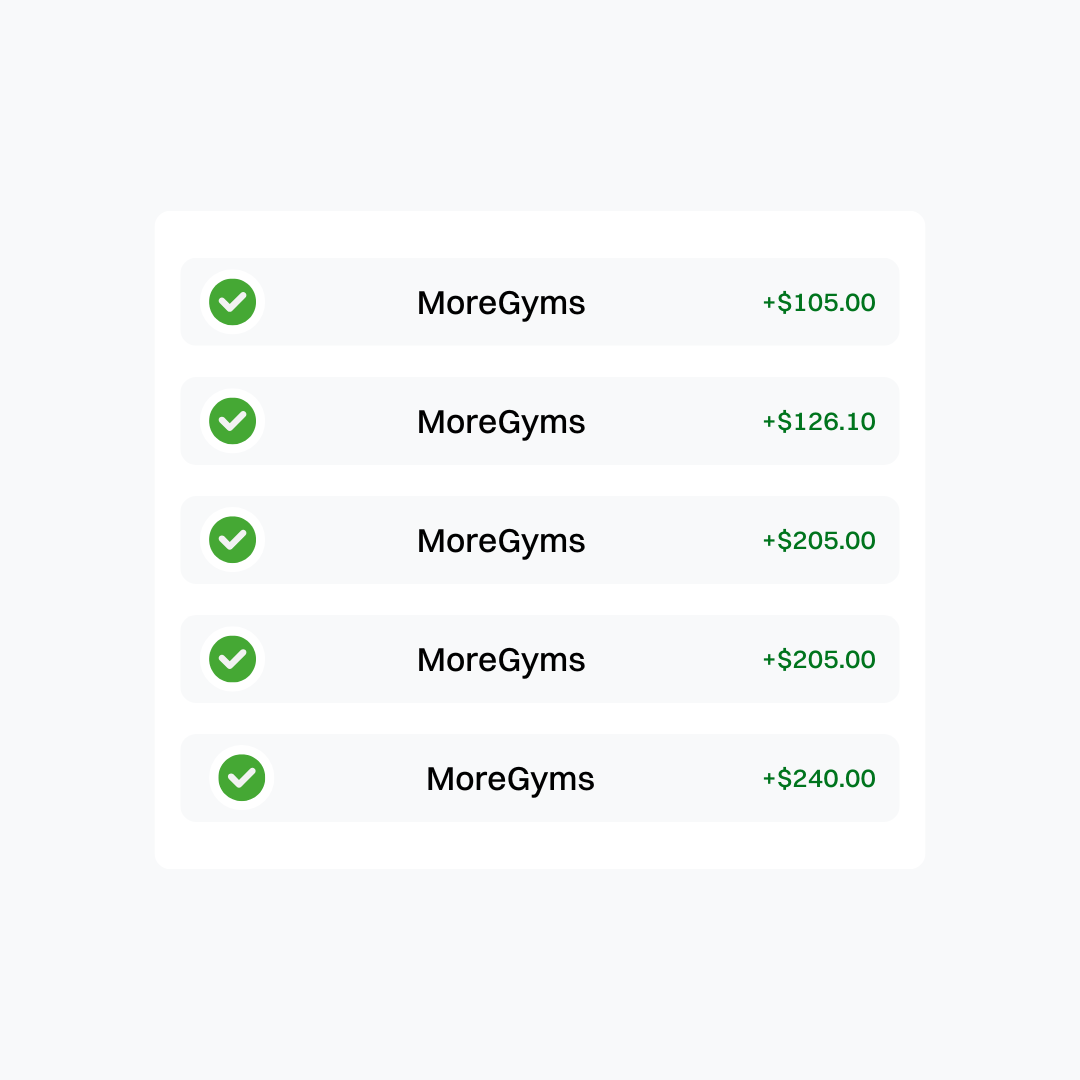Click the green checkmark on the $240.00 transaction
This screenshot has height=1080, width=1080.
tap(242, 778)
